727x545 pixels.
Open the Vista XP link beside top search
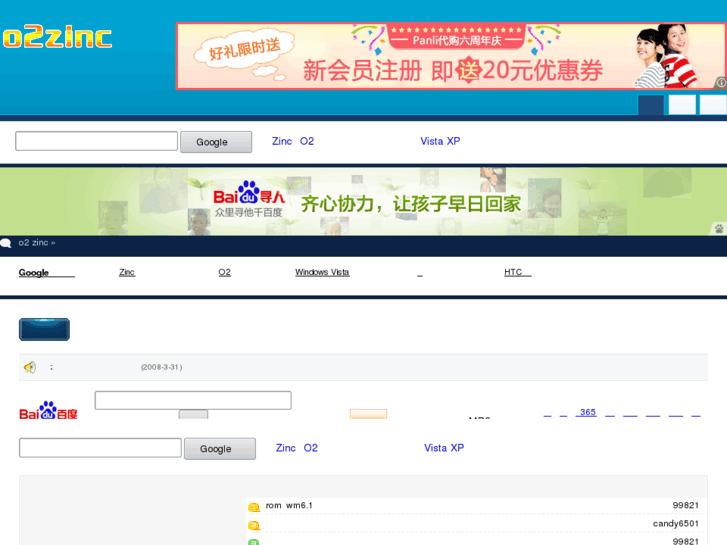tap(440, 141)
